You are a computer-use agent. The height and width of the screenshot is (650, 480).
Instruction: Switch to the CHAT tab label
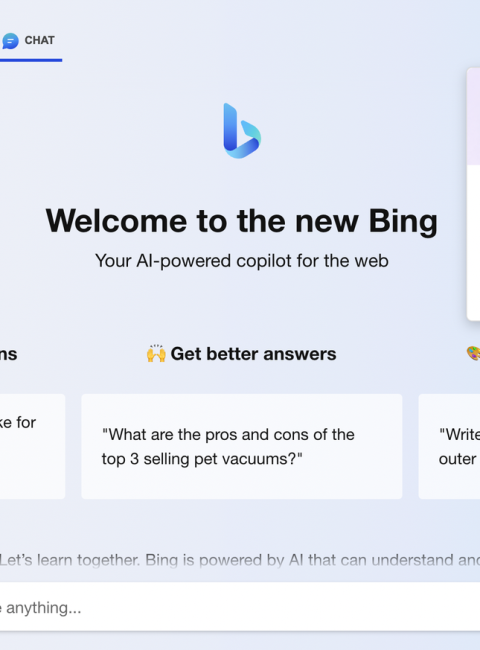39,40
